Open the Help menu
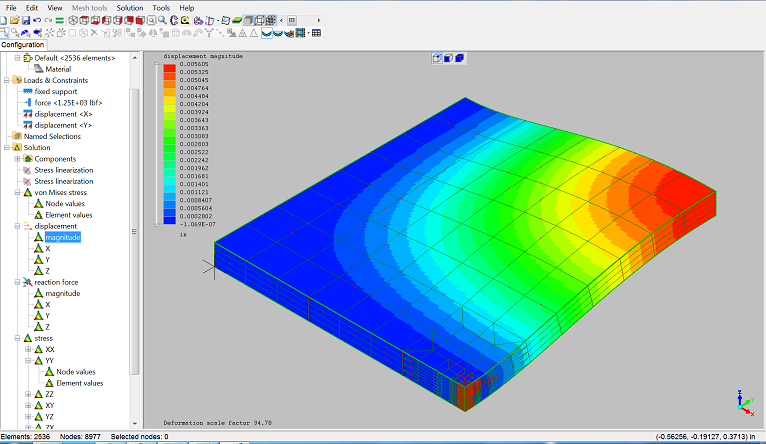 (187, 8)
